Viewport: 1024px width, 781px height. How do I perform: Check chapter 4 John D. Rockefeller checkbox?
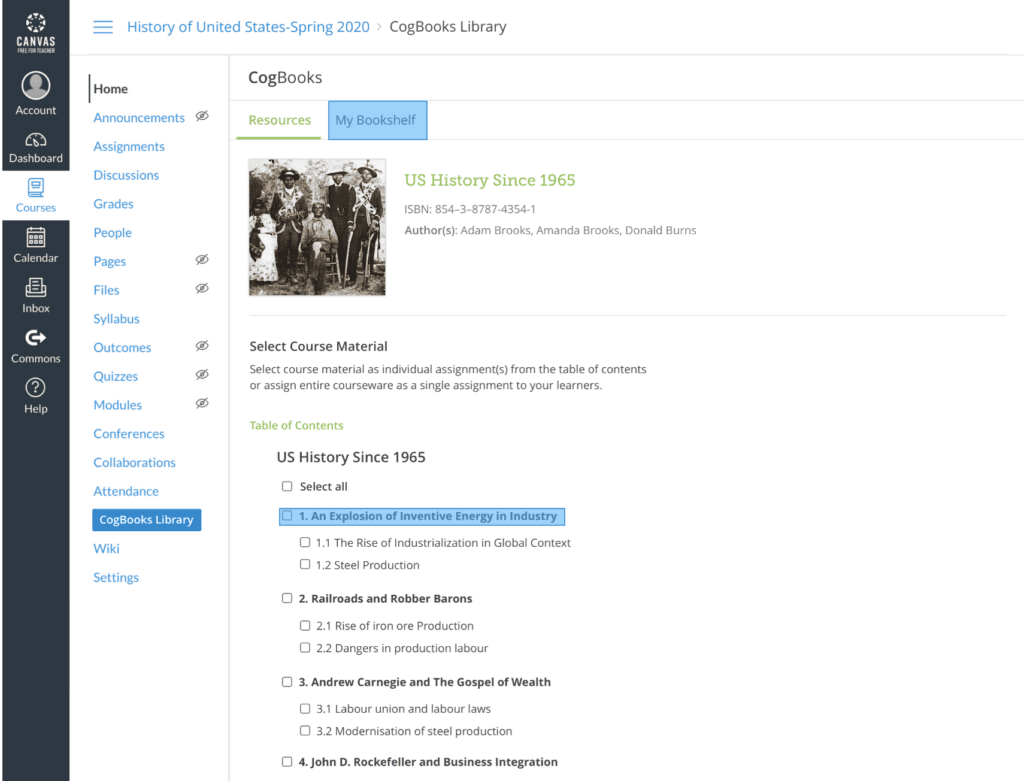[x=287, y=761]
